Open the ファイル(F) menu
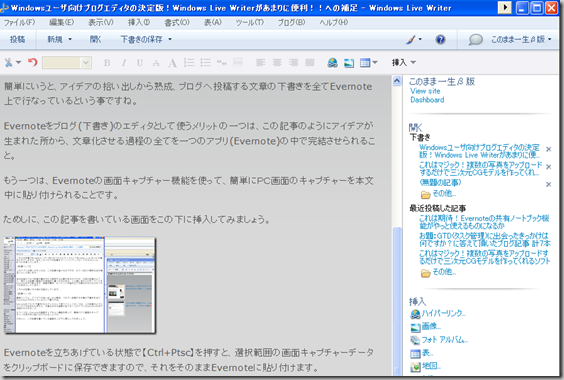This screenshot has width=564, height=380. (19, 22)
